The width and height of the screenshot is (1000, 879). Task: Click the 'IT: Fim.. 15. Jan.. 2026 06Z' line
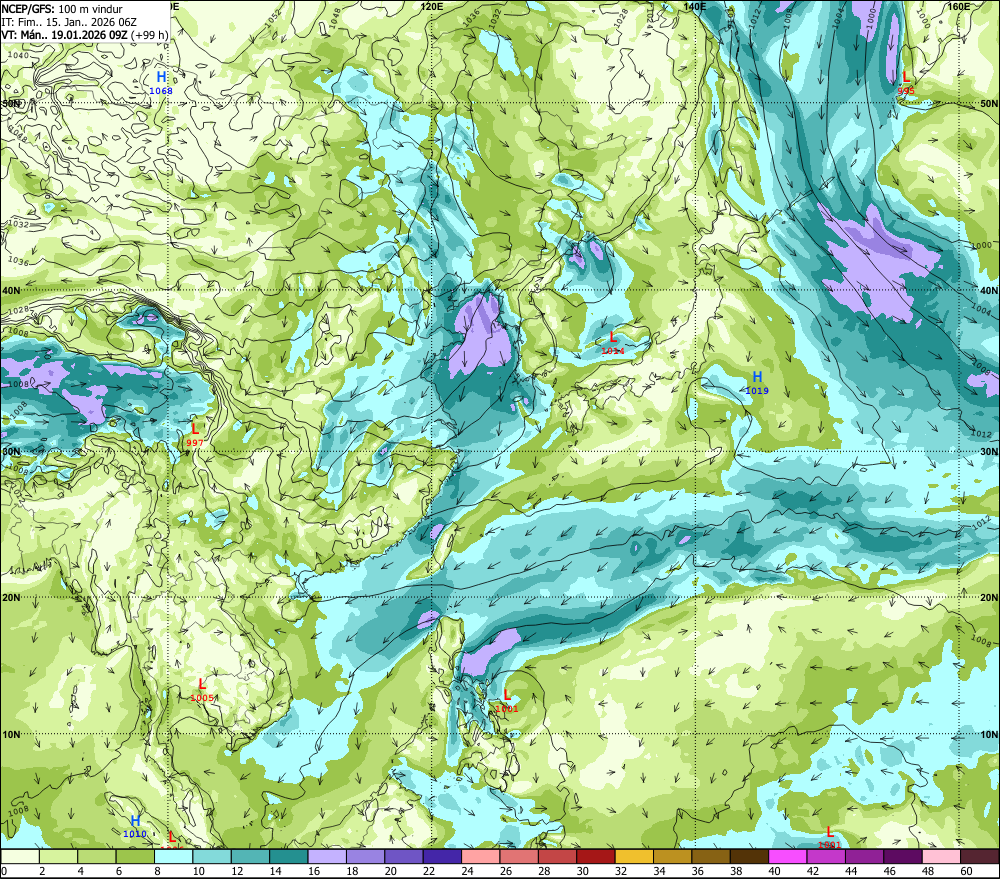pyautogui.click(x=69, y=22)
